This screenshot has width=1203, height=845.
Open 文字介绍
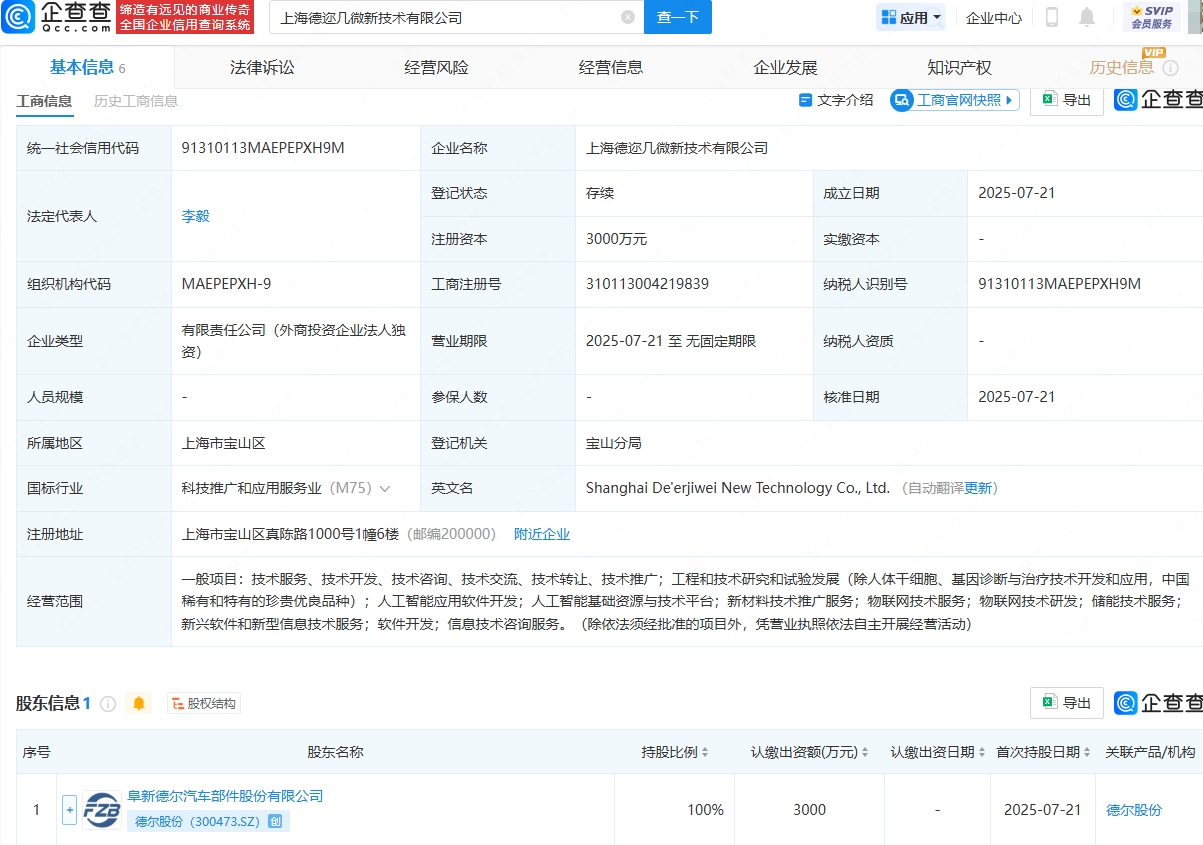click(x=836, y=100)
